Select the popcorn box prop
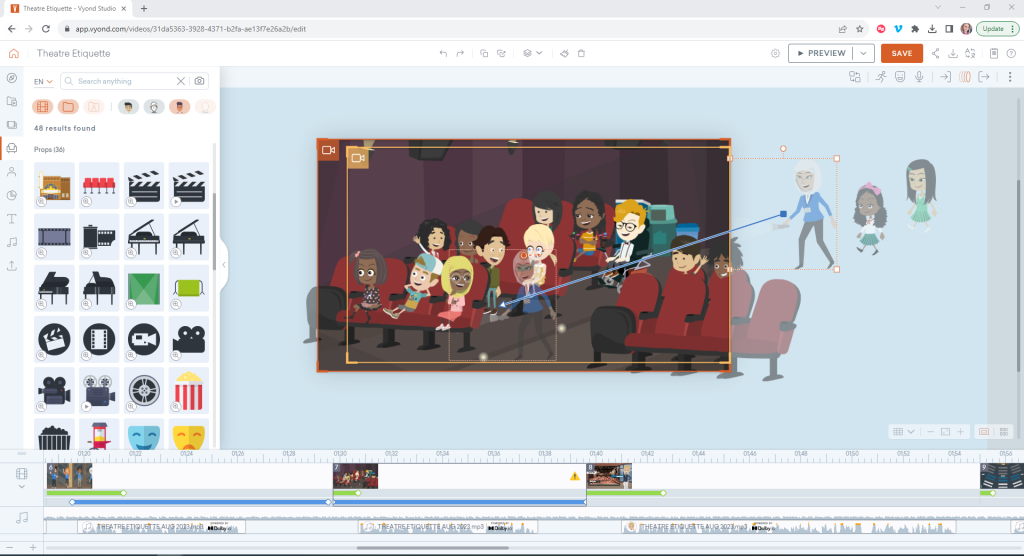The width and height of the screenshot is (1024, 556). click(x=188, y=390)
